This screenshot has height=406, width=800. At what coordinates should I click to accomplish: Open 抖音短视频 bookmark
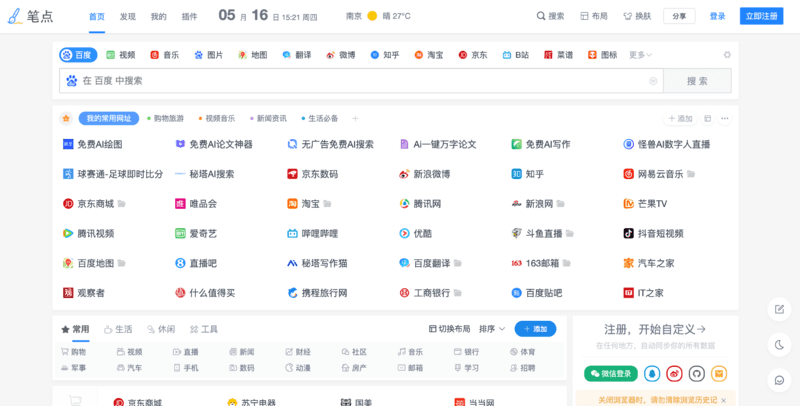click(653, 234)
